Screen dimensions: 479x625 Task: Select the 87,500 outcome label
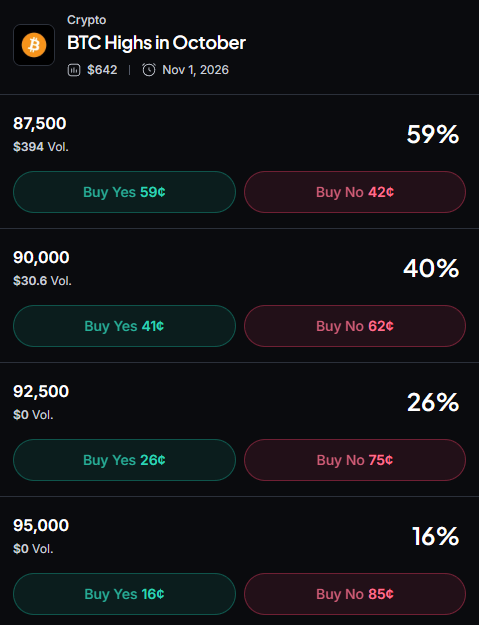point(40,124)
